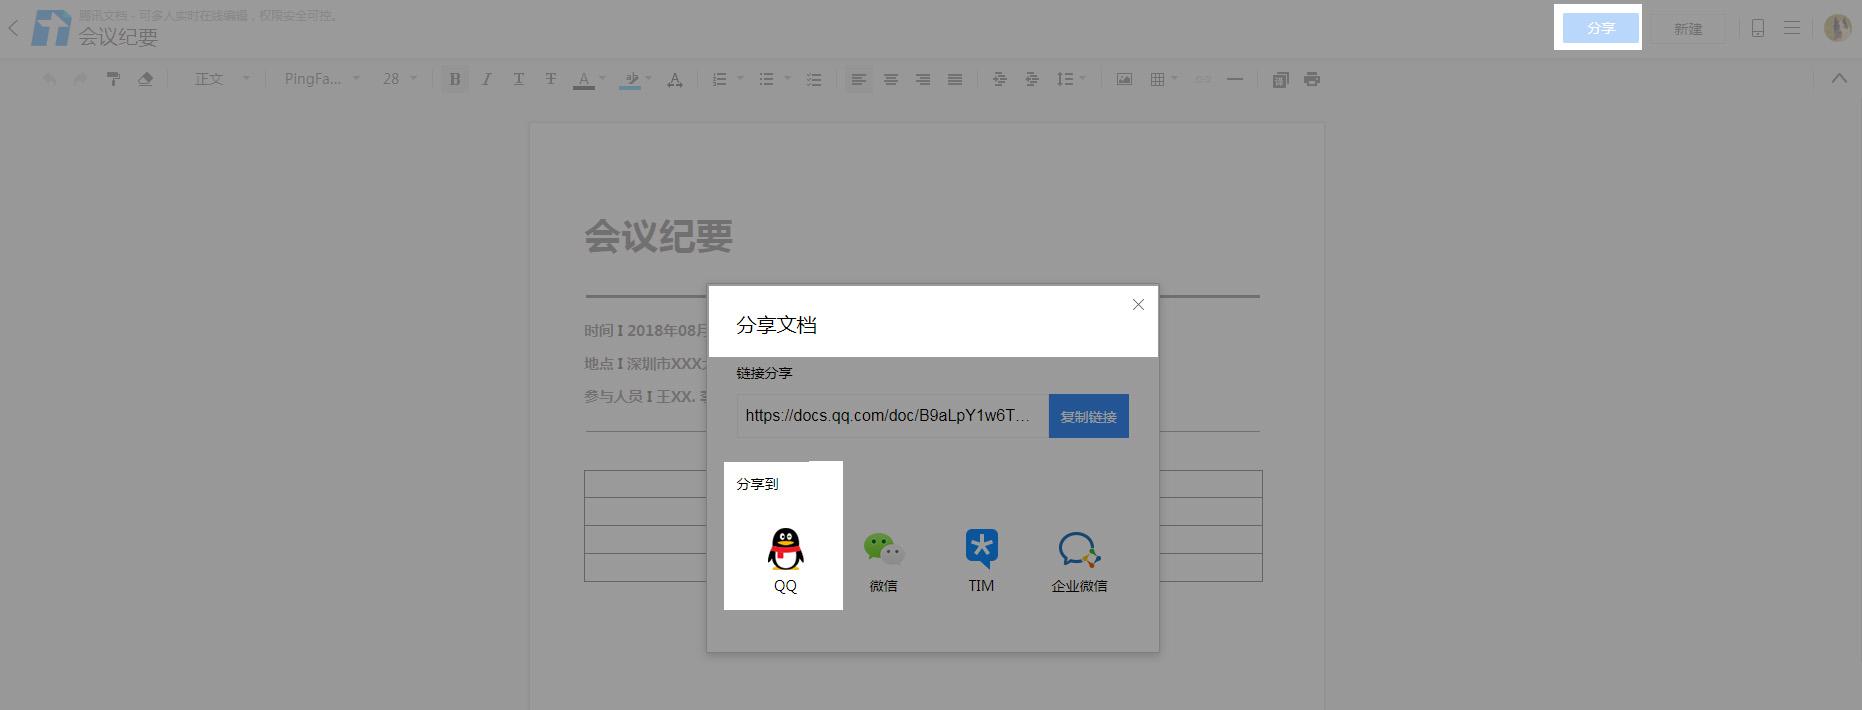The image size is (1862, 710).
Task: Open the mobile phone view icon
Action: pyautogui.click(x=1757, y=28)
